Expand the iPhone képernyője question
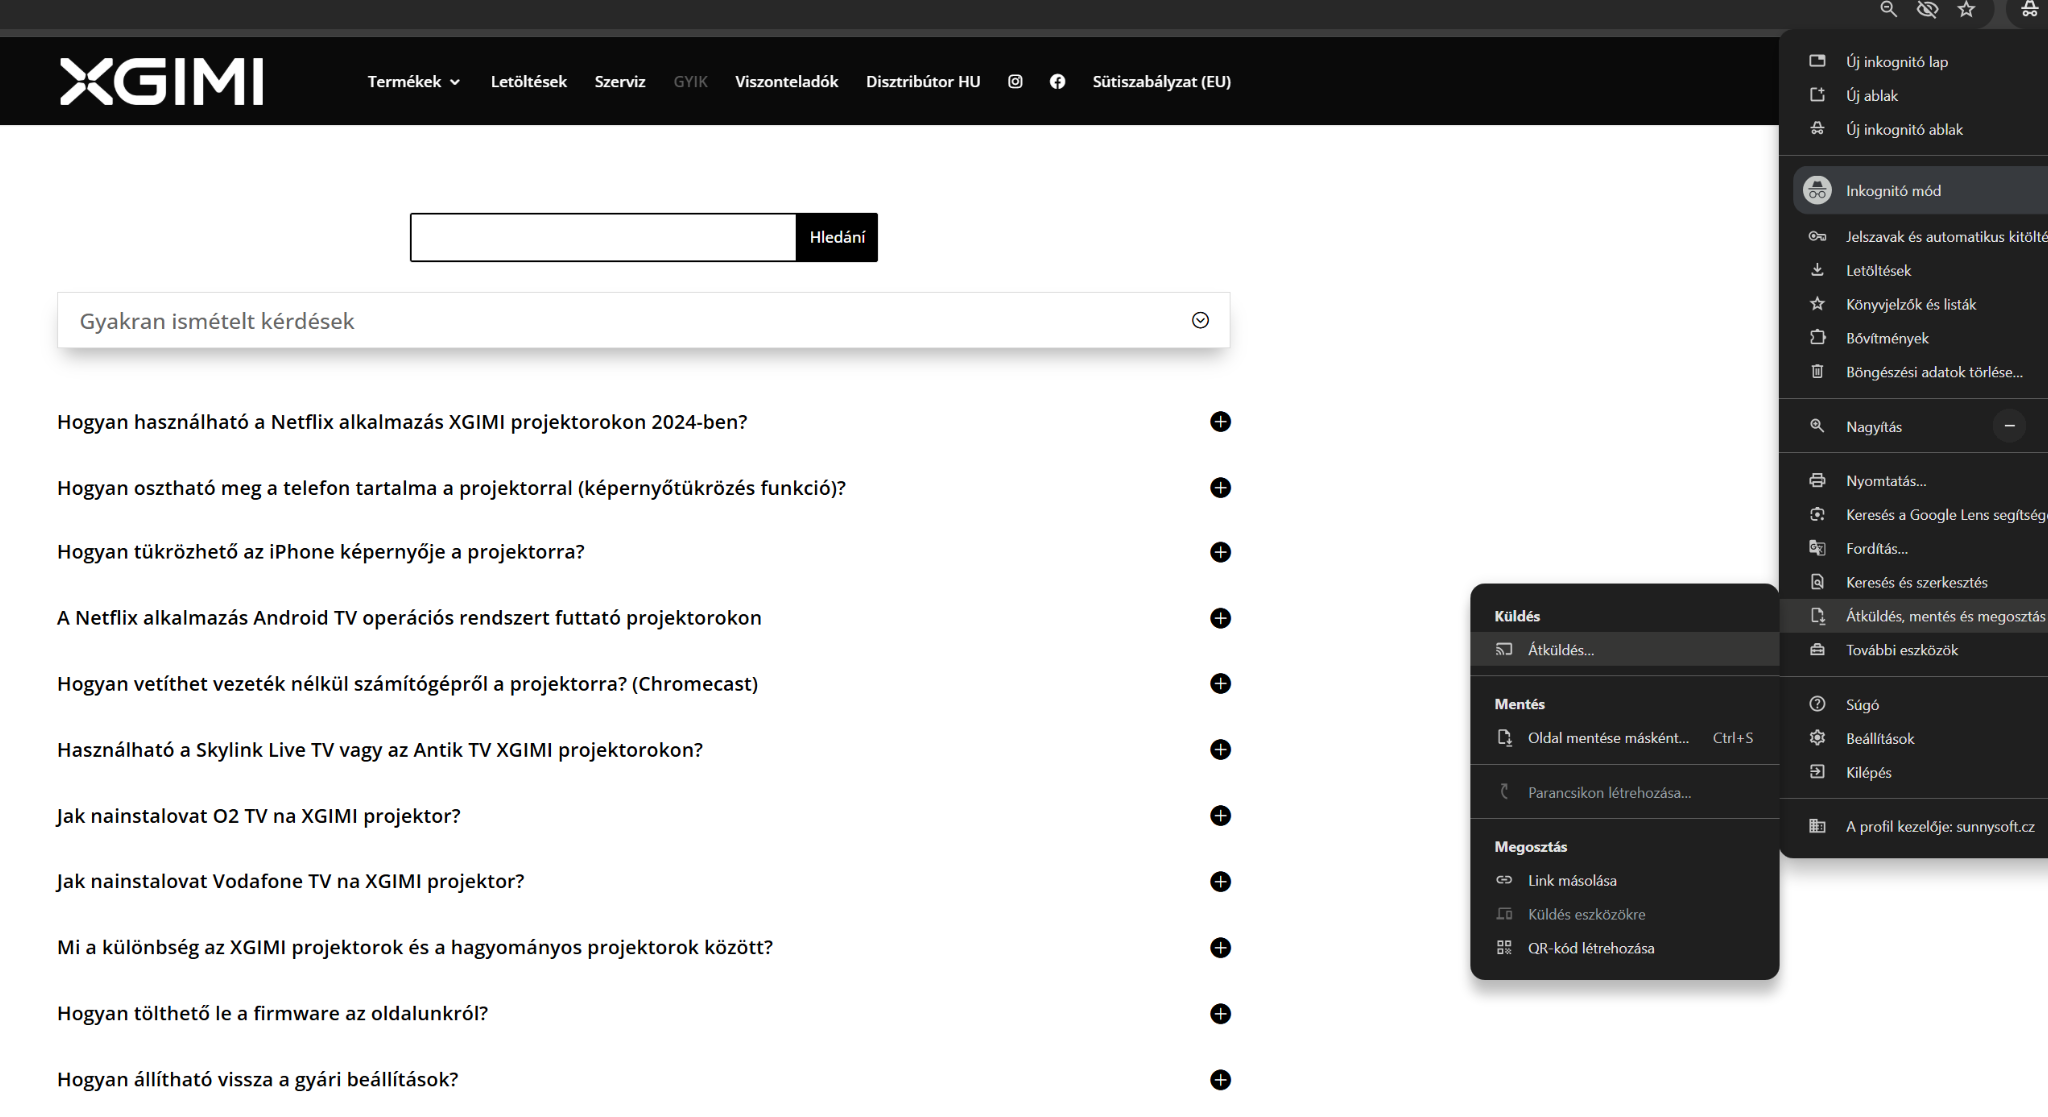The width and height of the screenshot is (2048, 1117). pos(1220,552)
